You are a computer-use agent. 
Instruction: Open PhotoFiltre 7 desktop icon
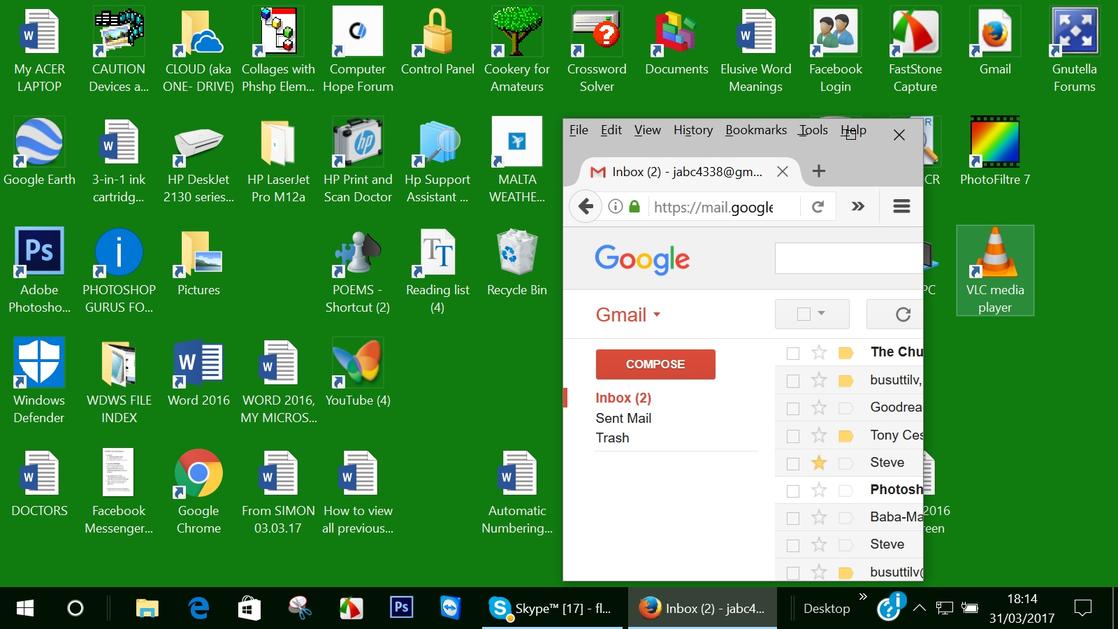995,151
